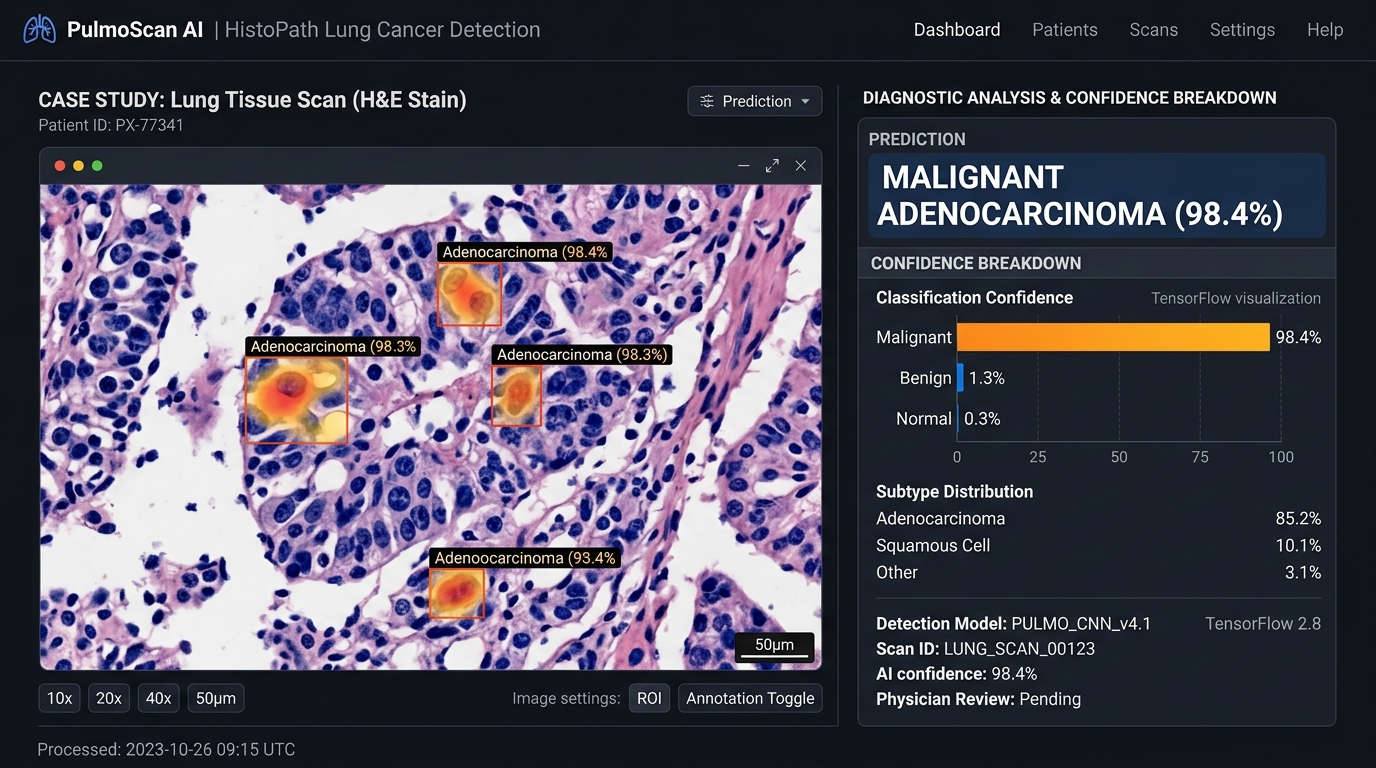Image resolution: width=1376 pixels, height=768 pixels.
Task: Click the red dot in viewer title bar
Action: (x=60, y=166)
